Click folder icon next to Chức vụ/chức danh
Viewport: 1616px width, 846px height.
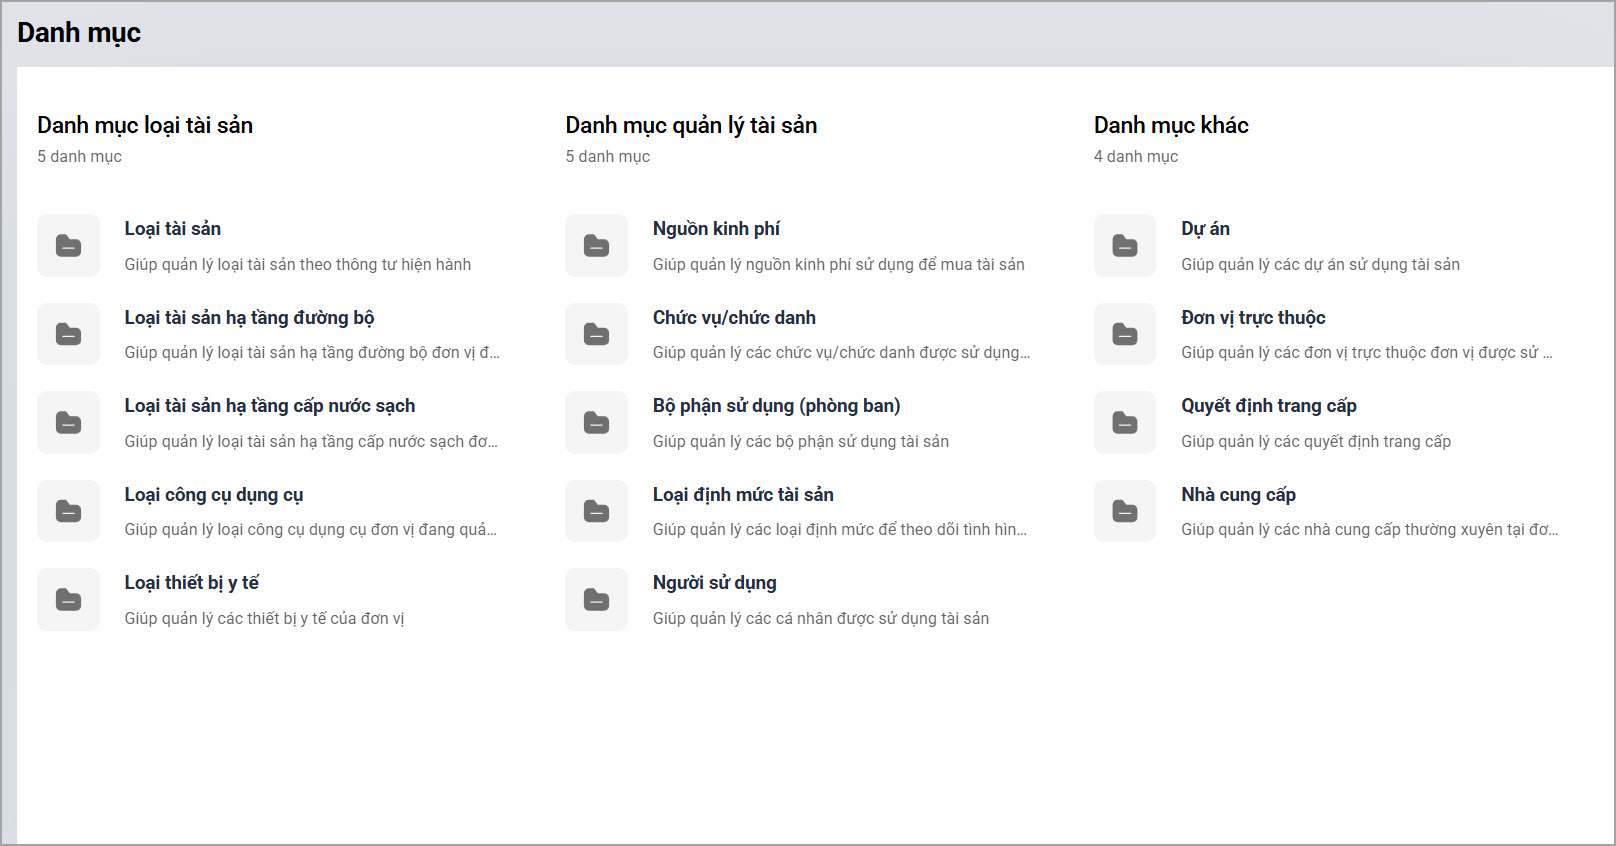click(x=596, y=334)
